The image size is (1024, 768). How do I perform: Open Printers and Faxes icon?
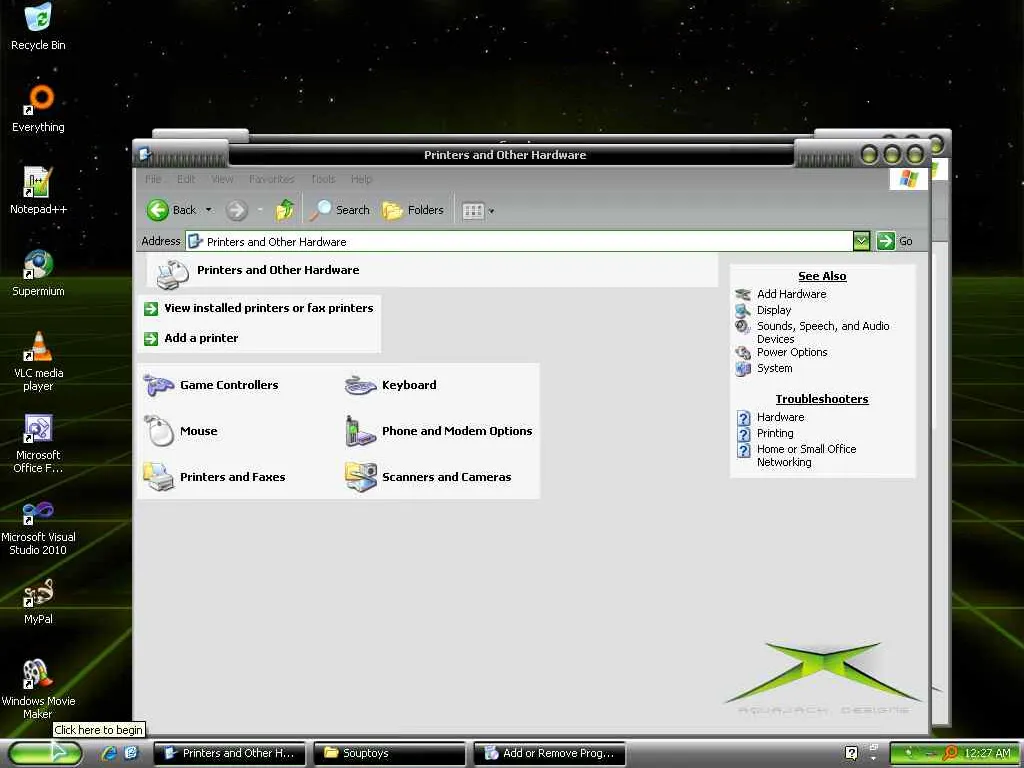(214, 477)
